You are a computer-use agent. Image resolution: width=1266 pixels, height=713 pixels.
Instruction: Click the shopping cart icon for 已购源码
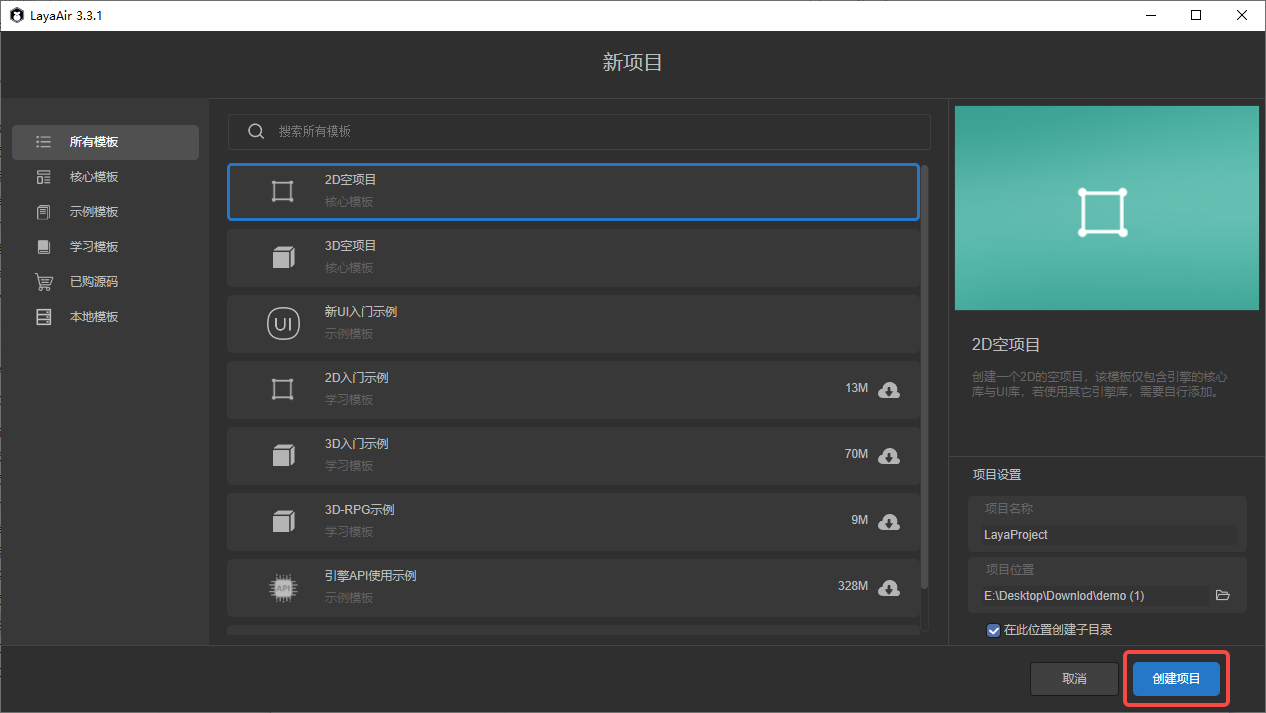point(43,282)
